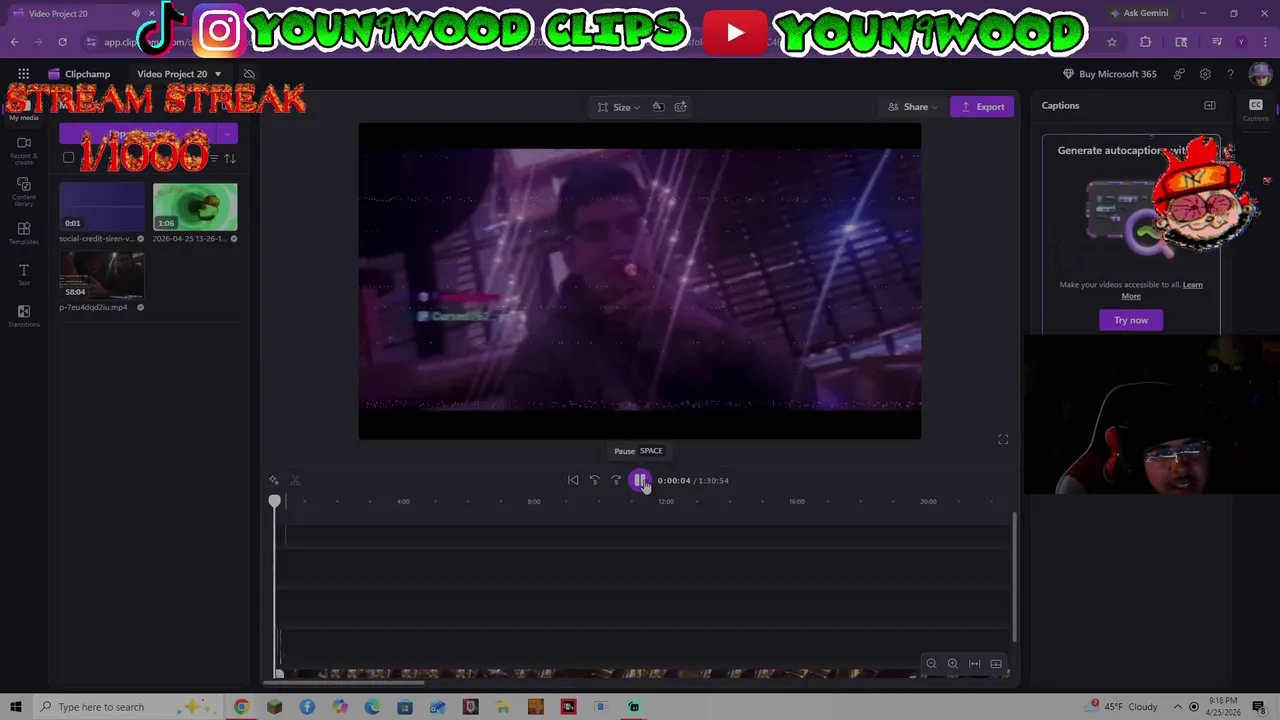Click the Clipchamp home logo
The image size is (1280, 720).
pyautogui.click(x=79, y=74)
